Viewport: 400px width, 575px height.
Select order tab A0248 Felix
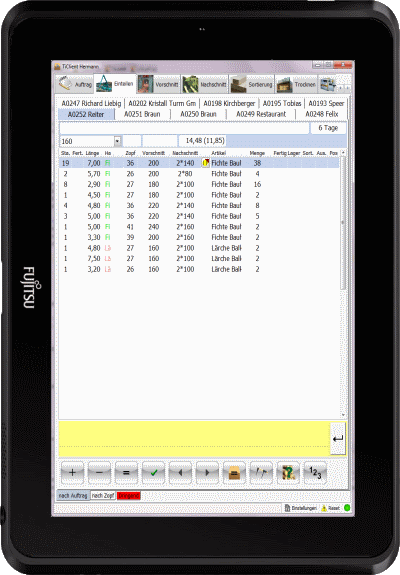point(322,114)
